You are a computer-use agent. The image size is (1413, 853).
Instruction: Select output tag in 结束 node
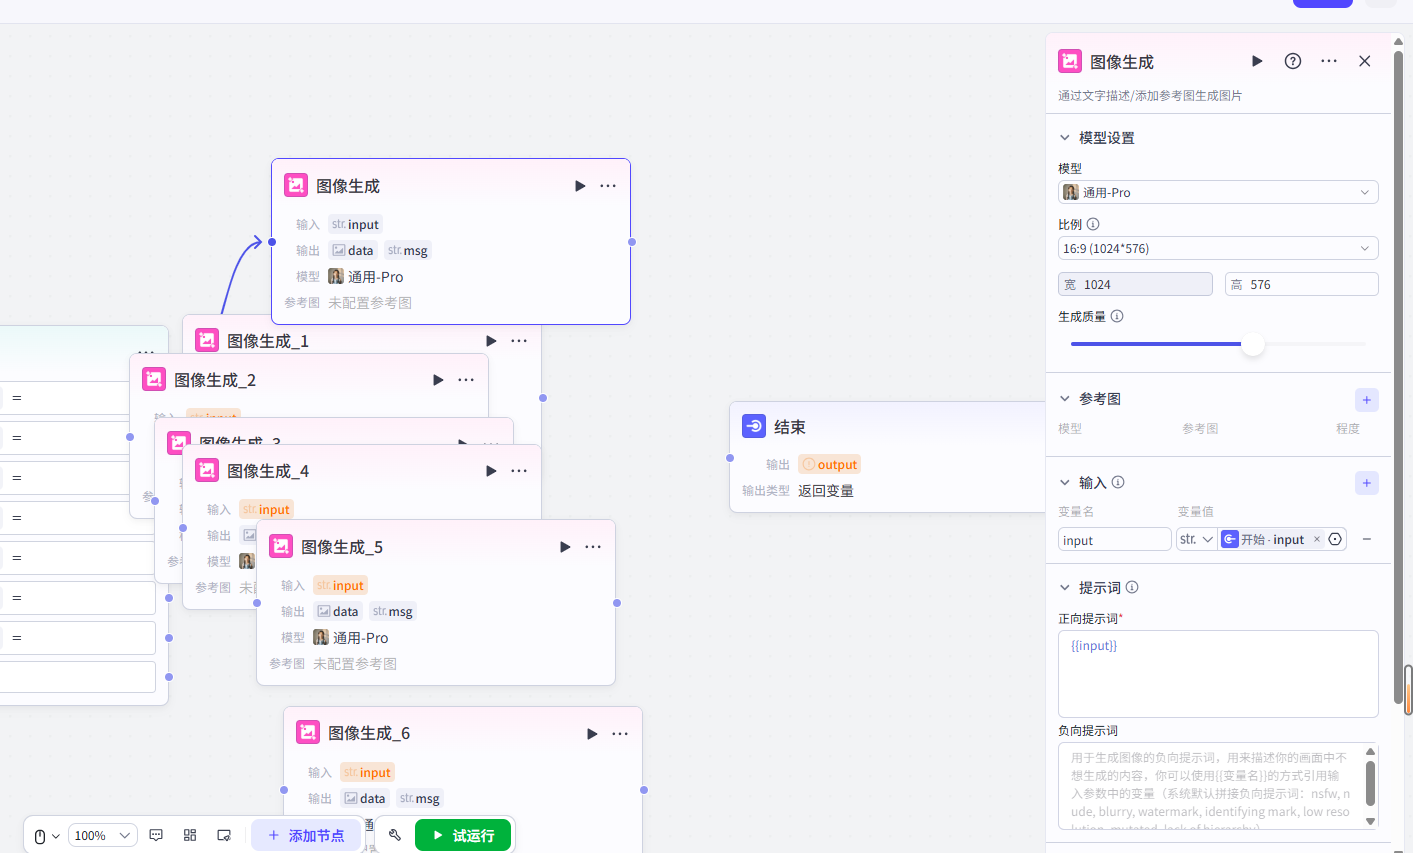point(829,464)
